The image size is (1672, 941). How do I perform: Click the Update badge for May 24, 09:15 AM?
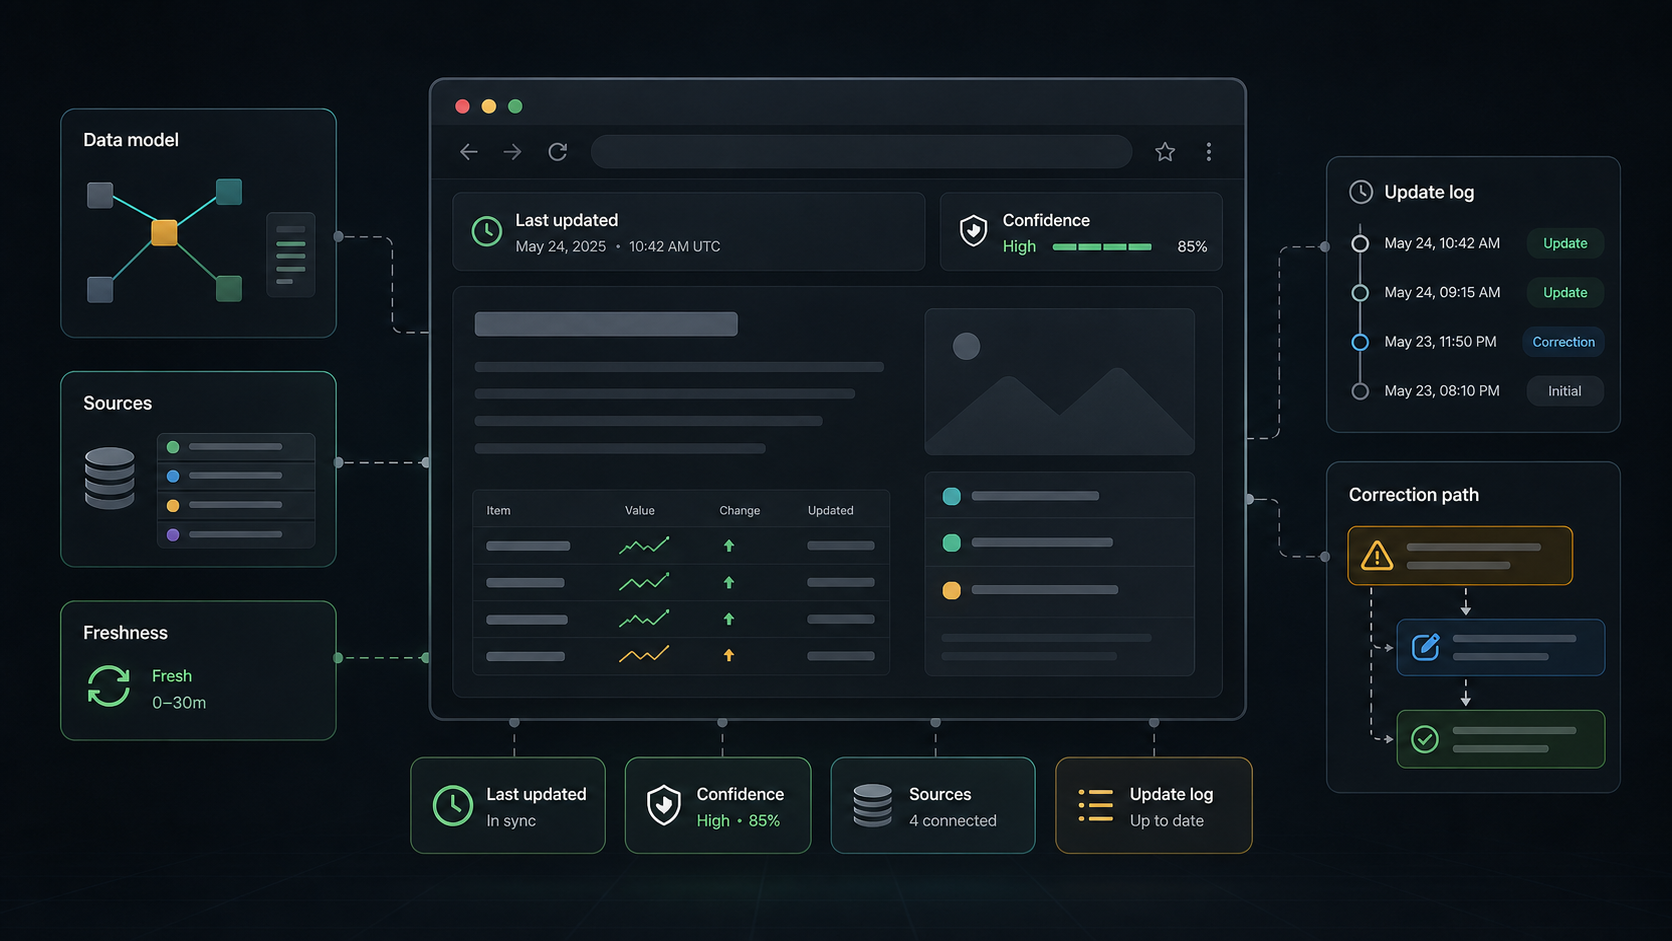[1565, 293]
